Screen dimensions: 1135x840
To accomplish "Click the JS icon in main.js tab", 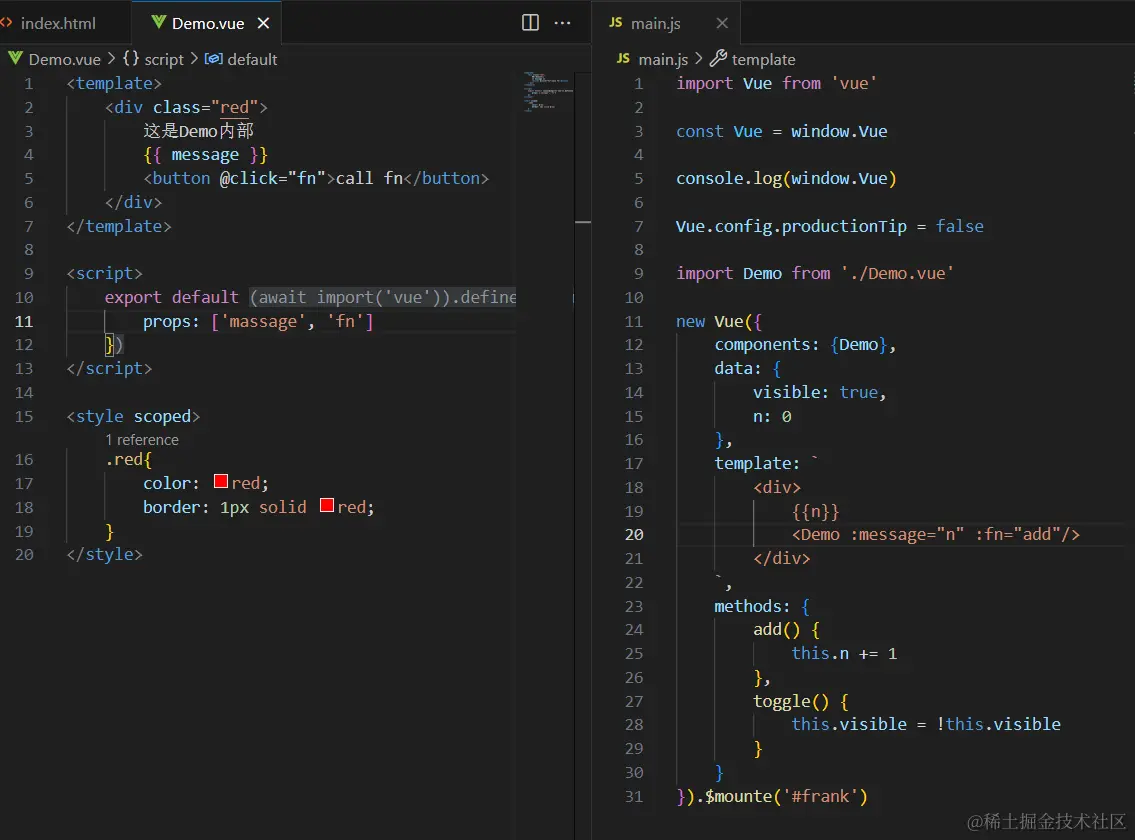I will [616, 22].
